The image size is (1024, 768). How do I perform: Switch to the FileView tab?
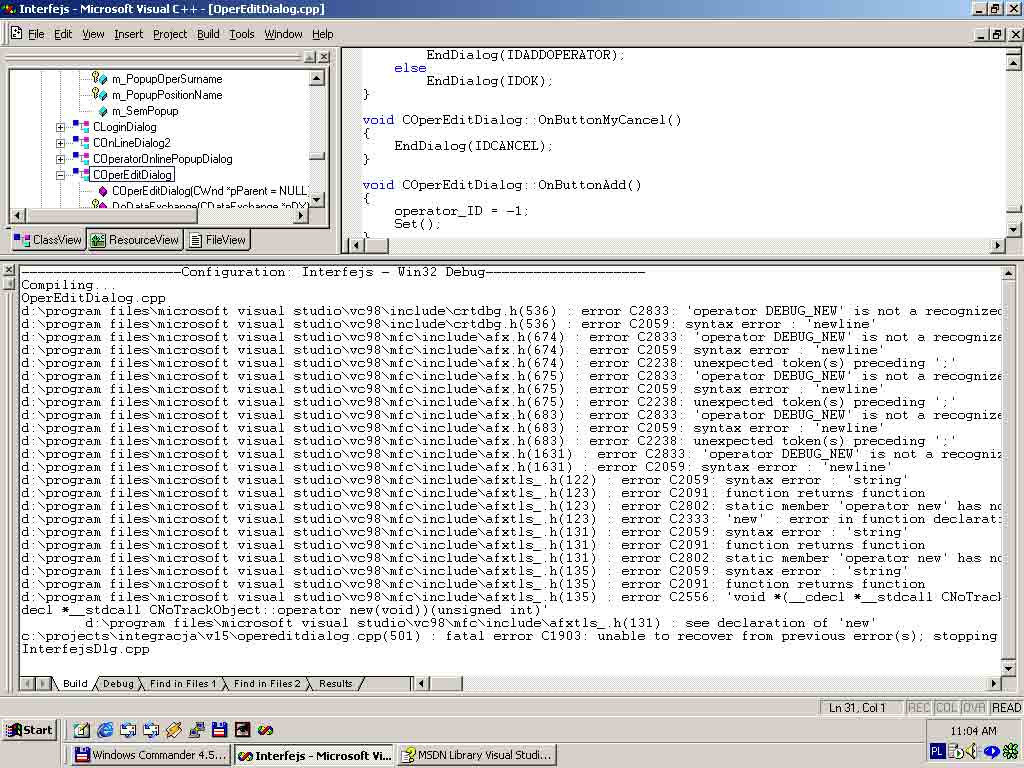click(x=217, y=240)
